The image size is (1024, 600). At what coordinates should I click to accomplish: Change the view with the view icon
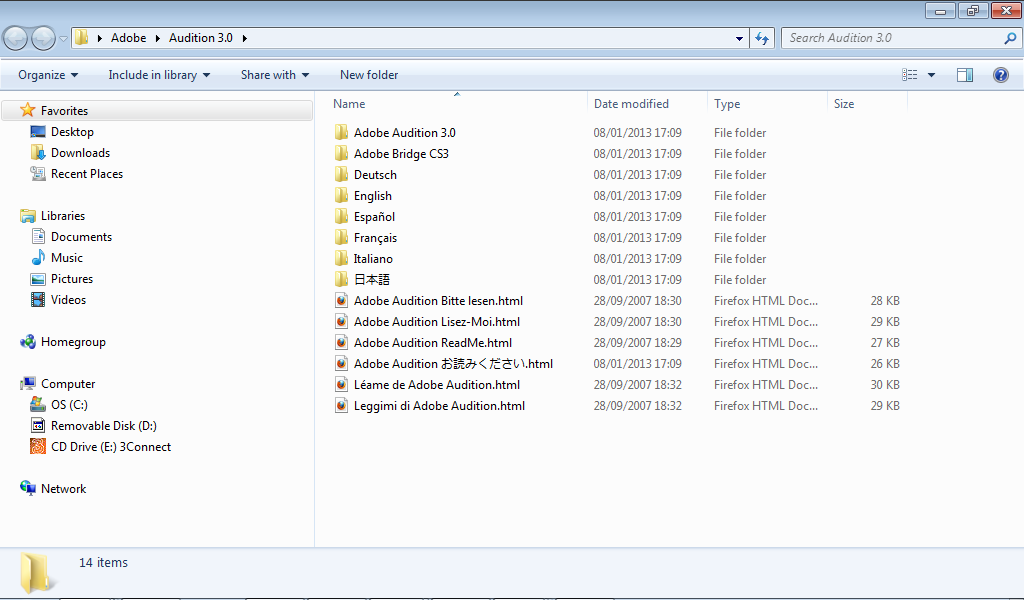click(910, 75)
